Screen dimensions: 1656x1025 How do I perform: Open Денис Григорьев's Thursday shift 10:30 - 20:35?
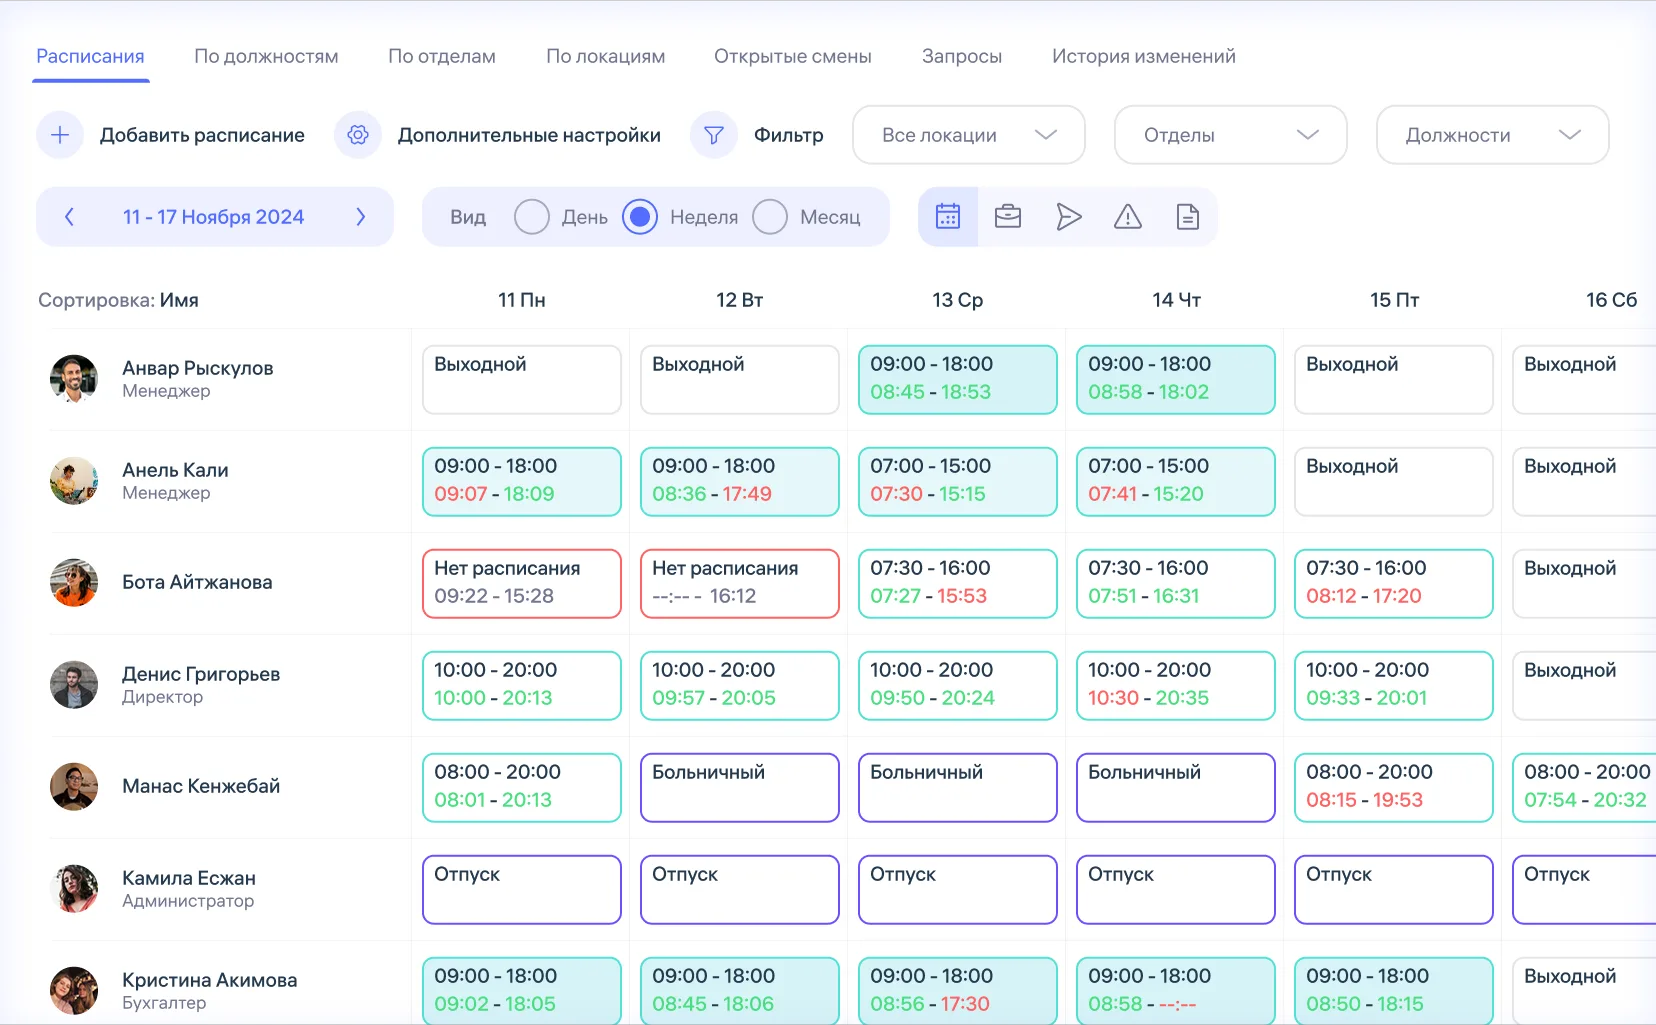[x=1176, y=686]
